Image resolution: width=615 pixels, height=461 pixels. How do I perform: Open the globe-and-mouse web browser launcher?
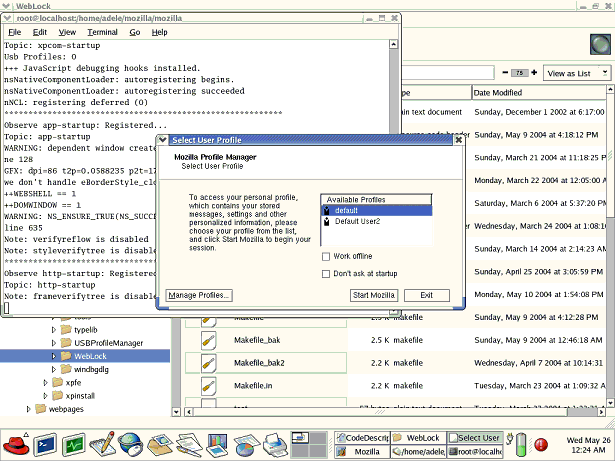pyautogui.click(x=130, y=445)
